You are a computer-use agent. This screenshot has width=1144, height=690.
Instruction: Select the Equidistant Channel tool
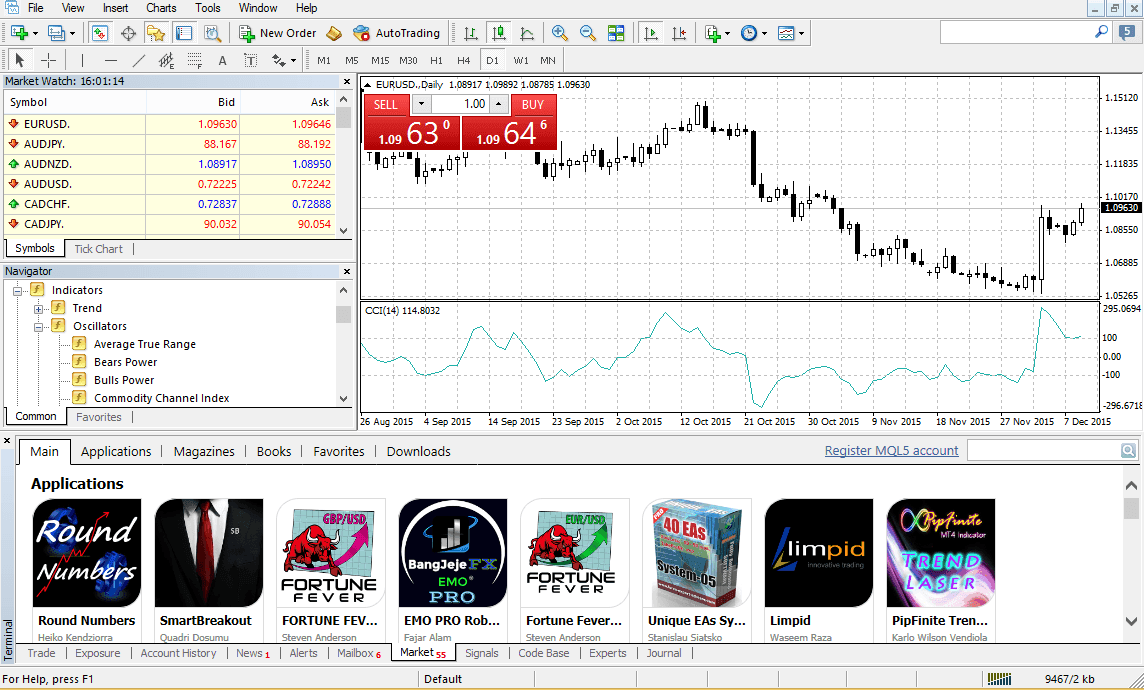coord(166,61)
